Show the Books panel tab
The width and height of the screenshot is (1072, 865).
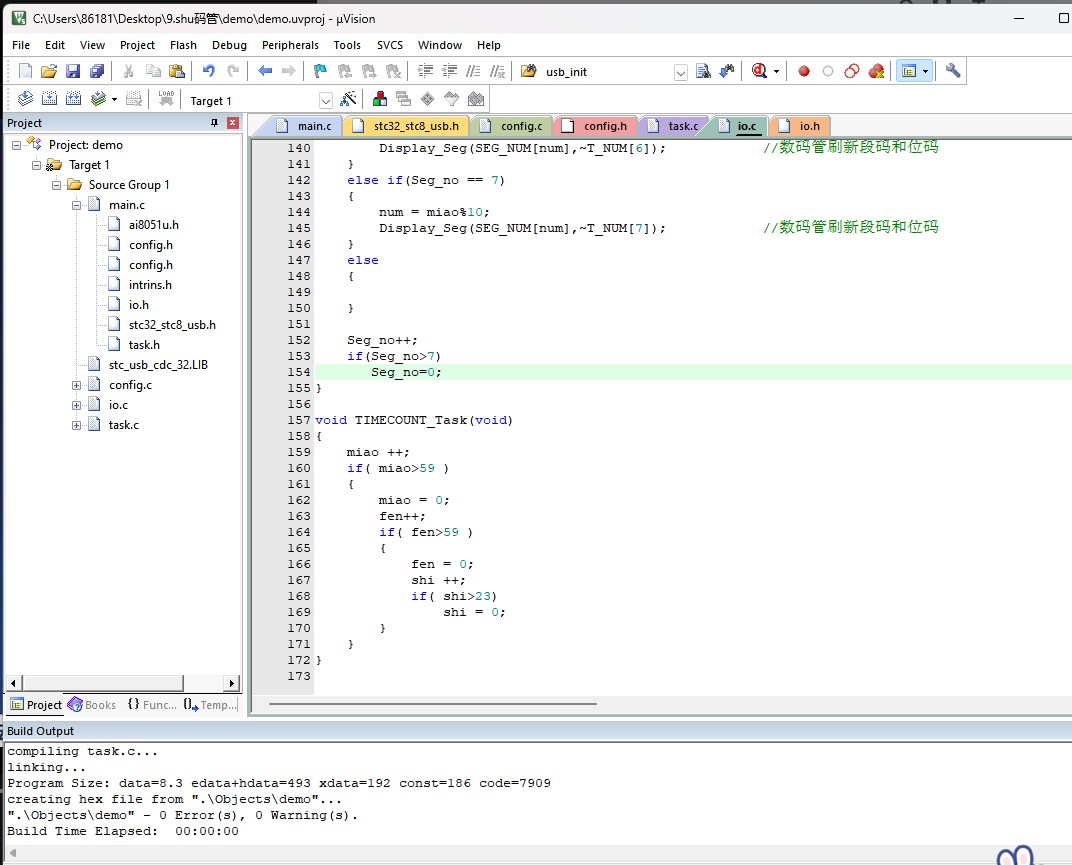(x=92, y=704)
